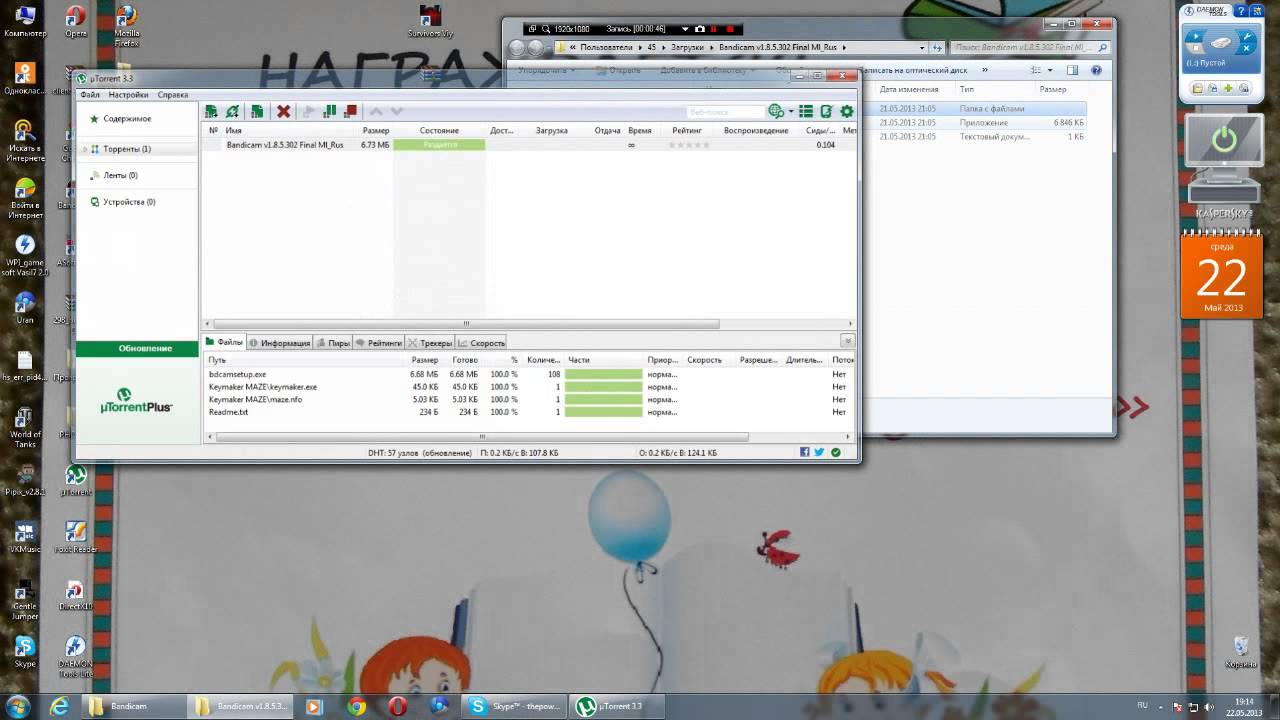
Task: Click the torrent list horizontal scrollbar
Action: click(x=466, y=324)
